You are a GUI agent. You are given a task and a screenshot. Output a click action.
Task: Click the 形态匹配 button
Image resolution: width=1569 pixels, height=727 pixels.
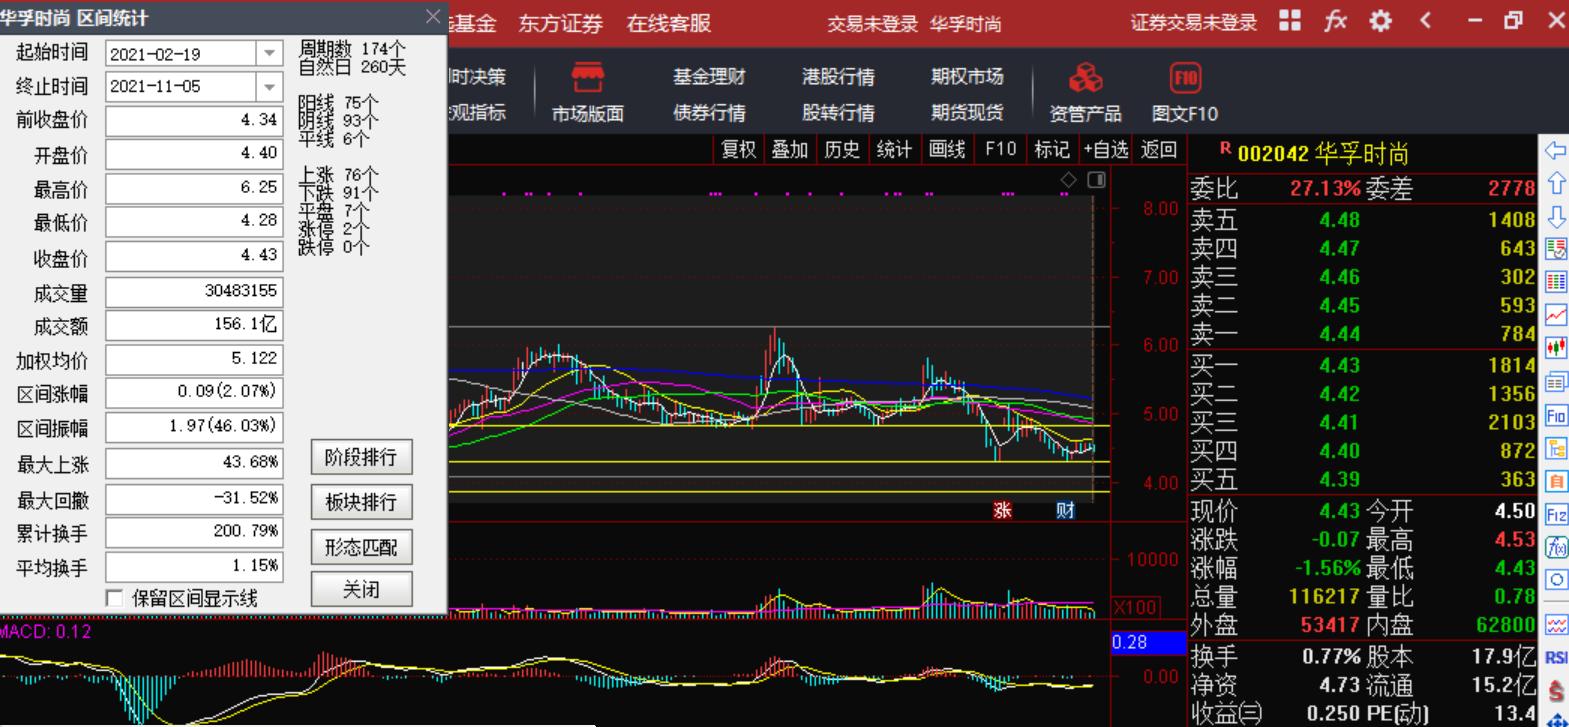pyautogui.click(x=361, y=547)
